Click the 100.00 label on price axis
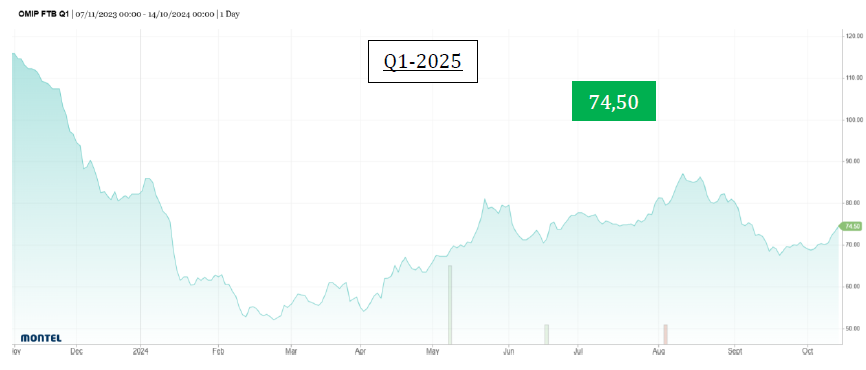This screenshot has width=866, height=370. [x=854, y=119]
